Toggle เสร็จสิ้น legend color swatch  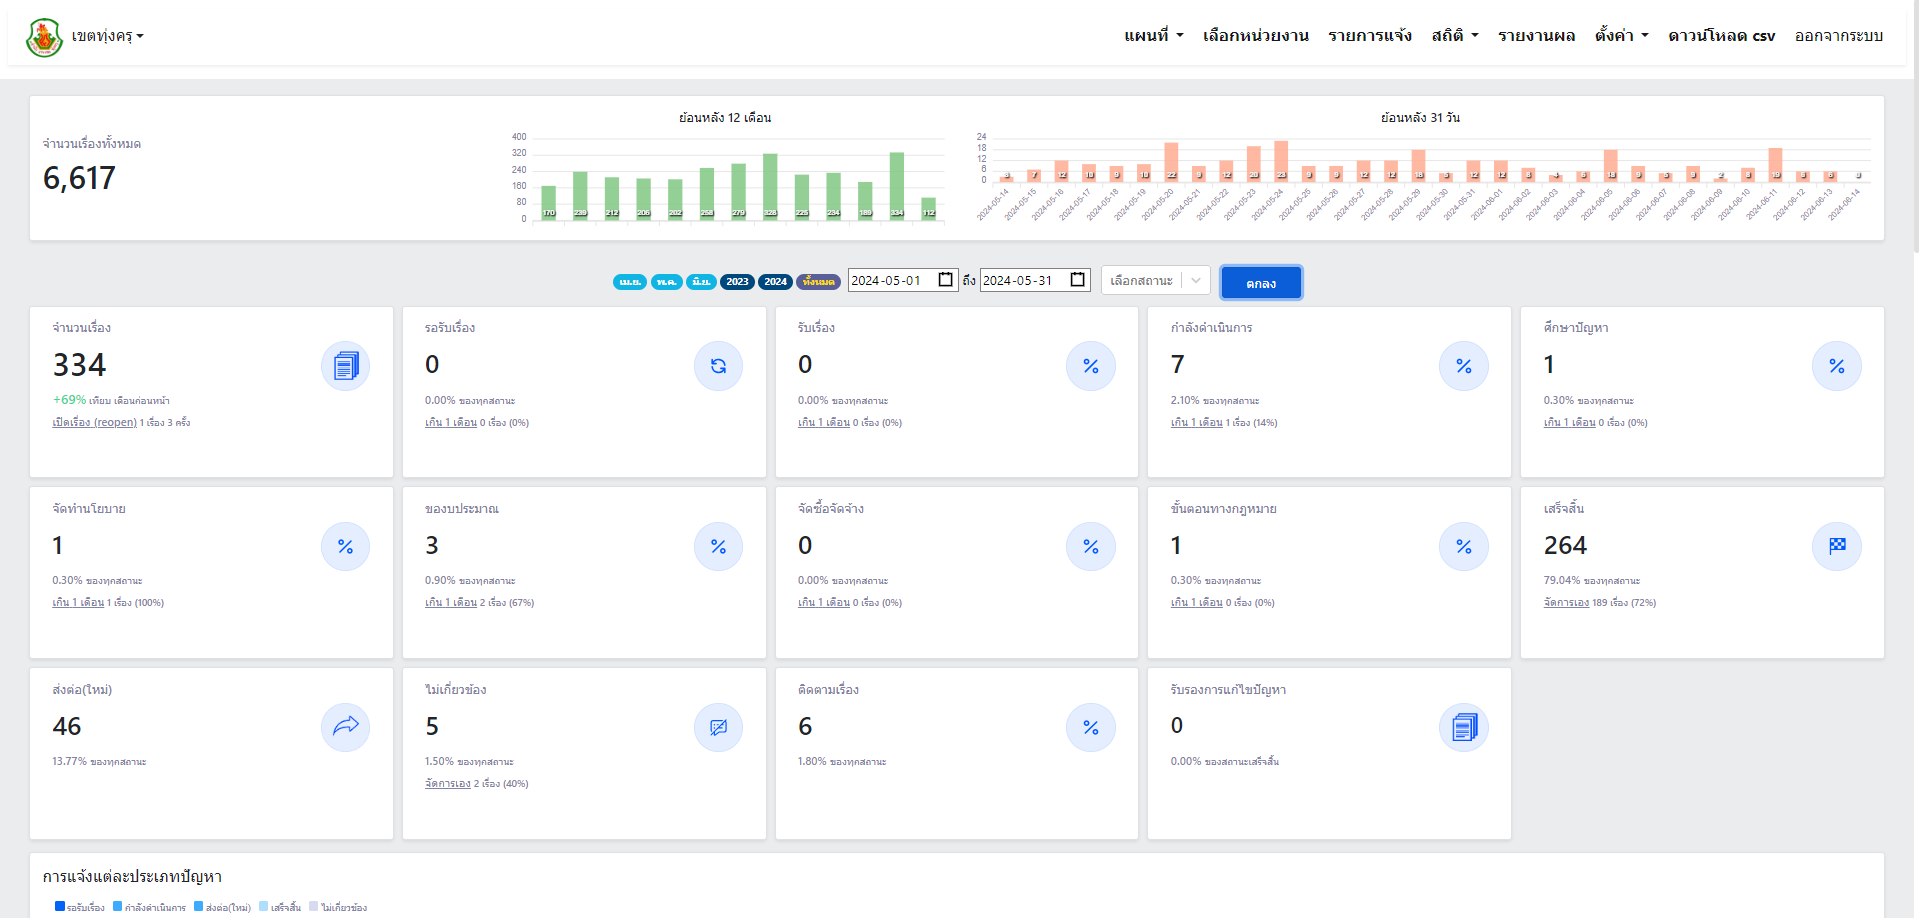(264, 907)
